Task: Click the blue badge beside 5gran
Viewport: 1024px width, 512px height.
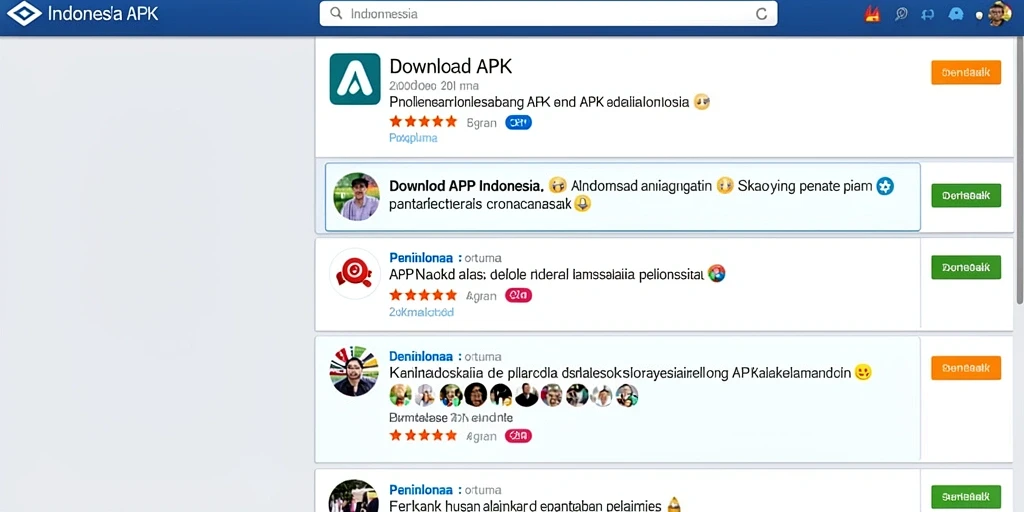Action: [519, 122]
